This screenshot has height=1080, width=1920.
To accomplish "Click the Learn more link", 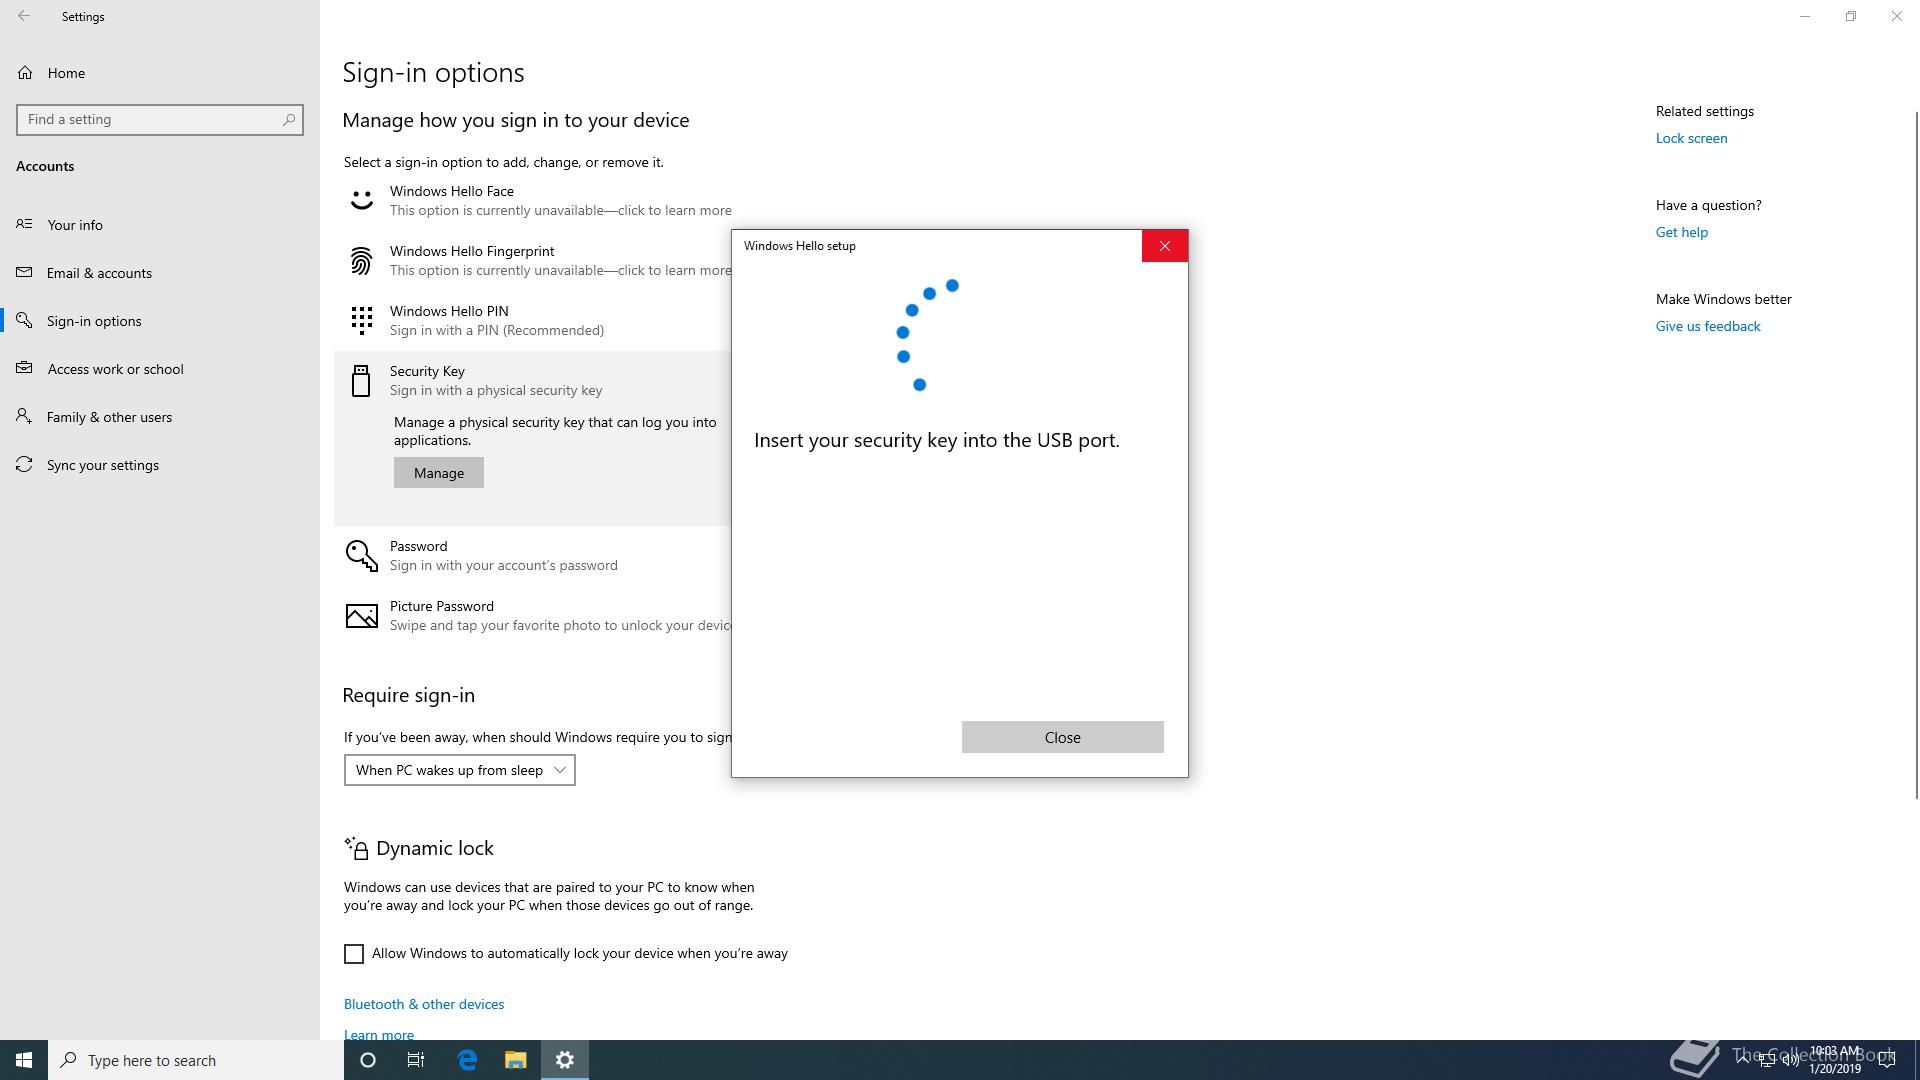I will [x=379, y=1035].
